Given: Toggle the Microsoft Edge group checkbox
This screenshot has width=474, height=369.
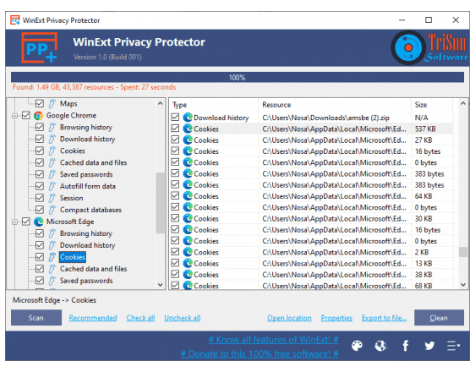Looking at the screenshot, I should pos(26,222).
